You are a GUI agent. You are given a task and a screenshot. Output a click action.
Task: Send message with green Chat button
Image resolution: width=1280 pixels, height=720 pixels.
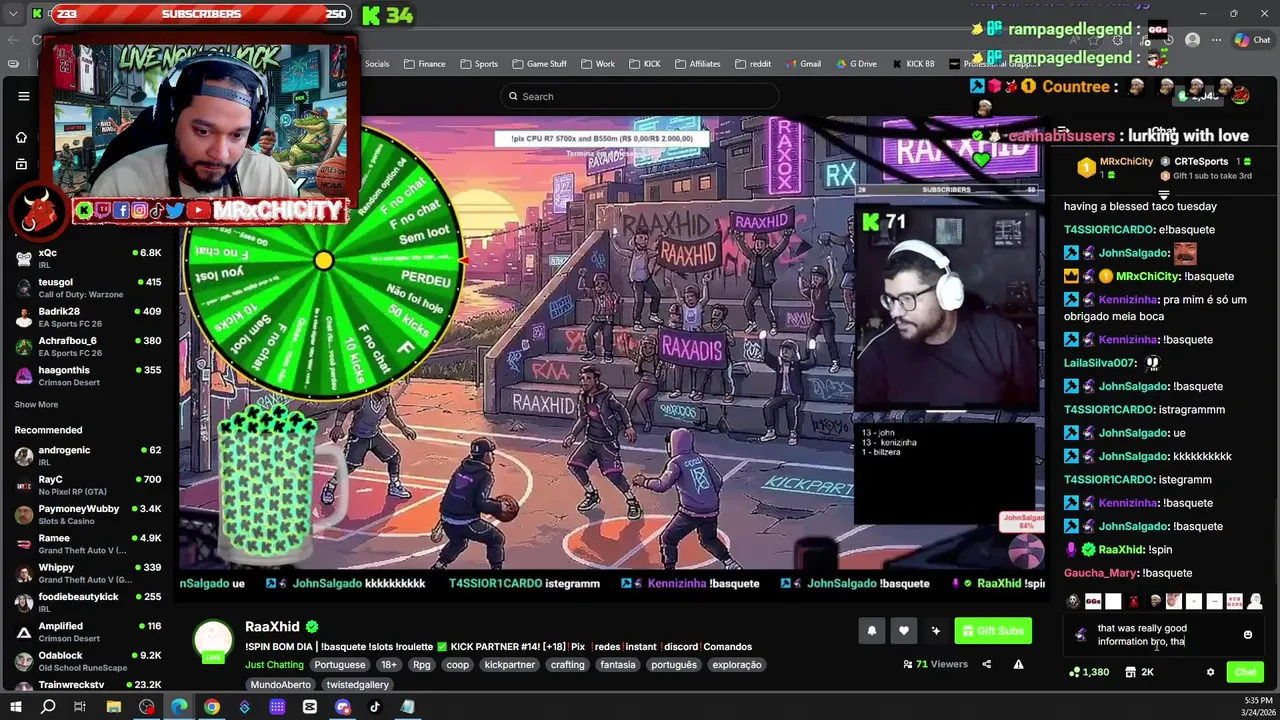tap(1245, 672)
